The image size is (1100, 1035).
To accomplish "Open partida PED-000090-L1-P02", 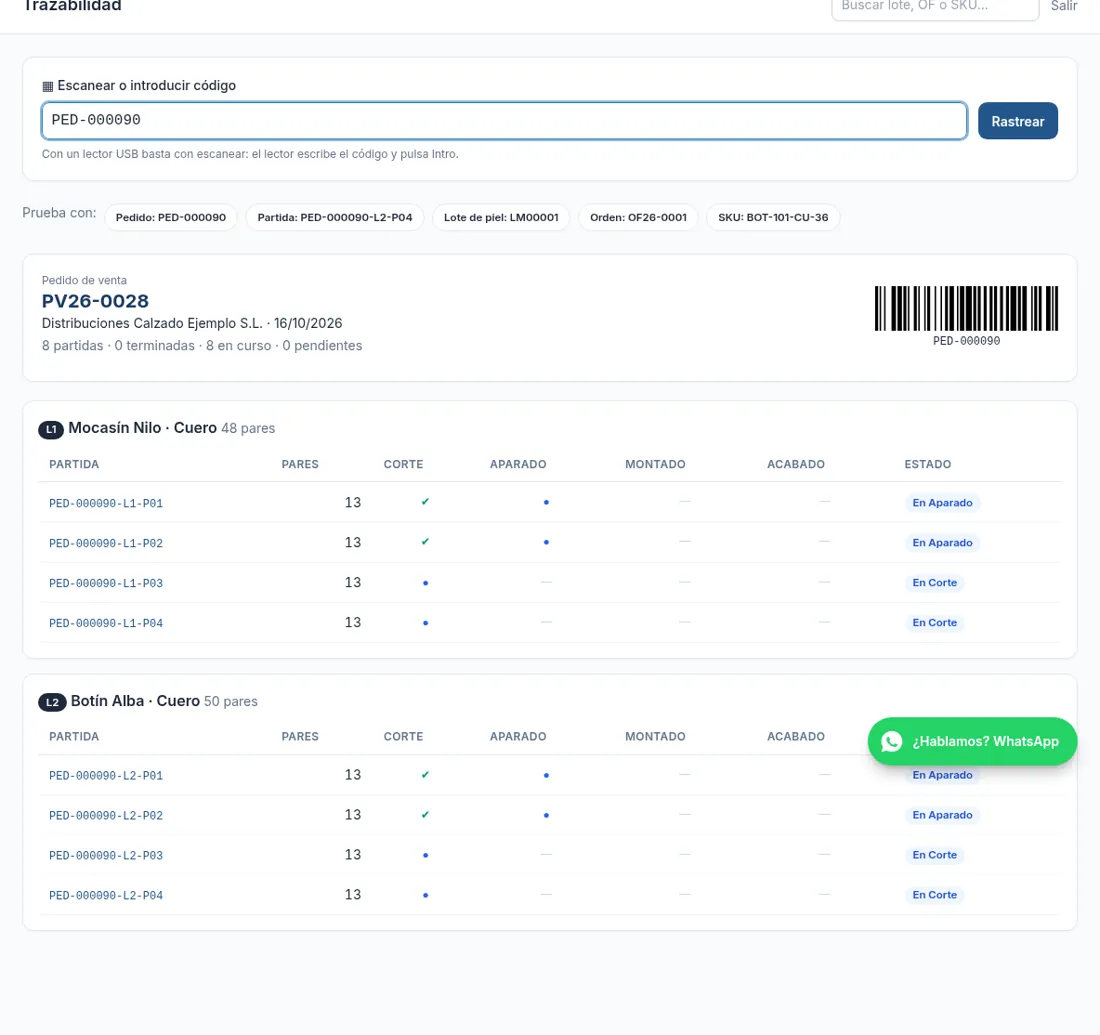I will click(x=106, y=543).
